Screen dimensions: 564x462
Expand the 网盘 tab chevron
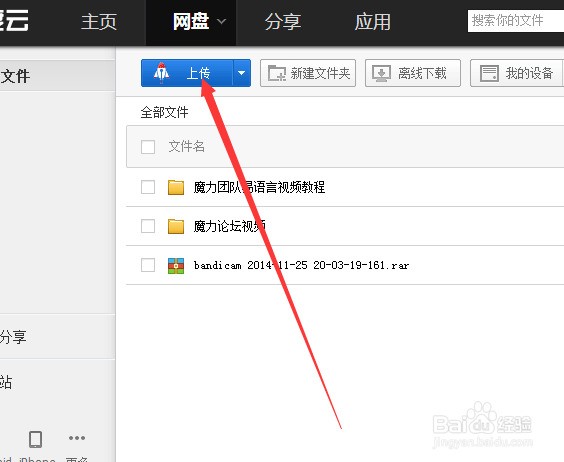point(222,22)
